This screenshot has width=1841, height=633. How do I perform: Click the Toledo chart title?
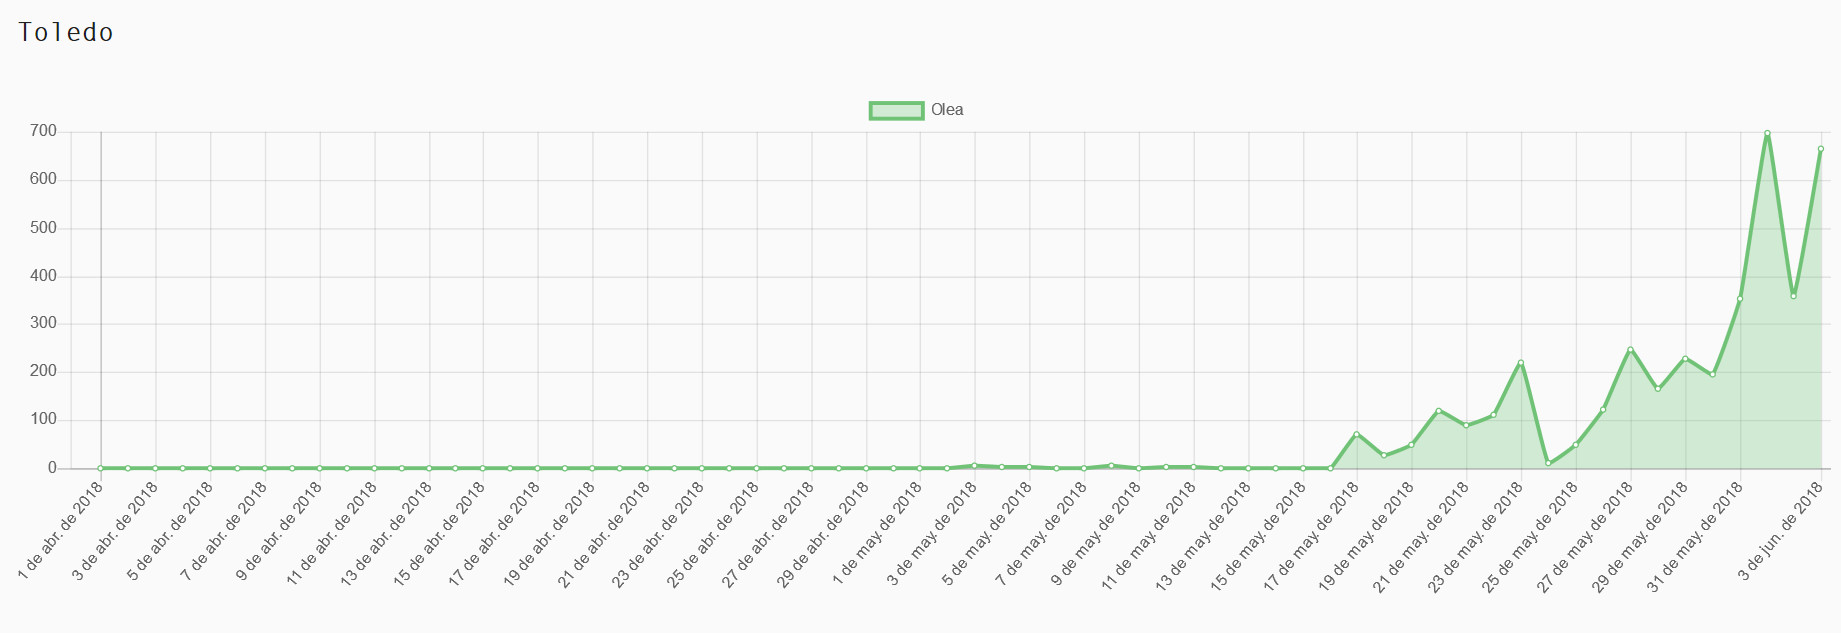click(66, 33)
